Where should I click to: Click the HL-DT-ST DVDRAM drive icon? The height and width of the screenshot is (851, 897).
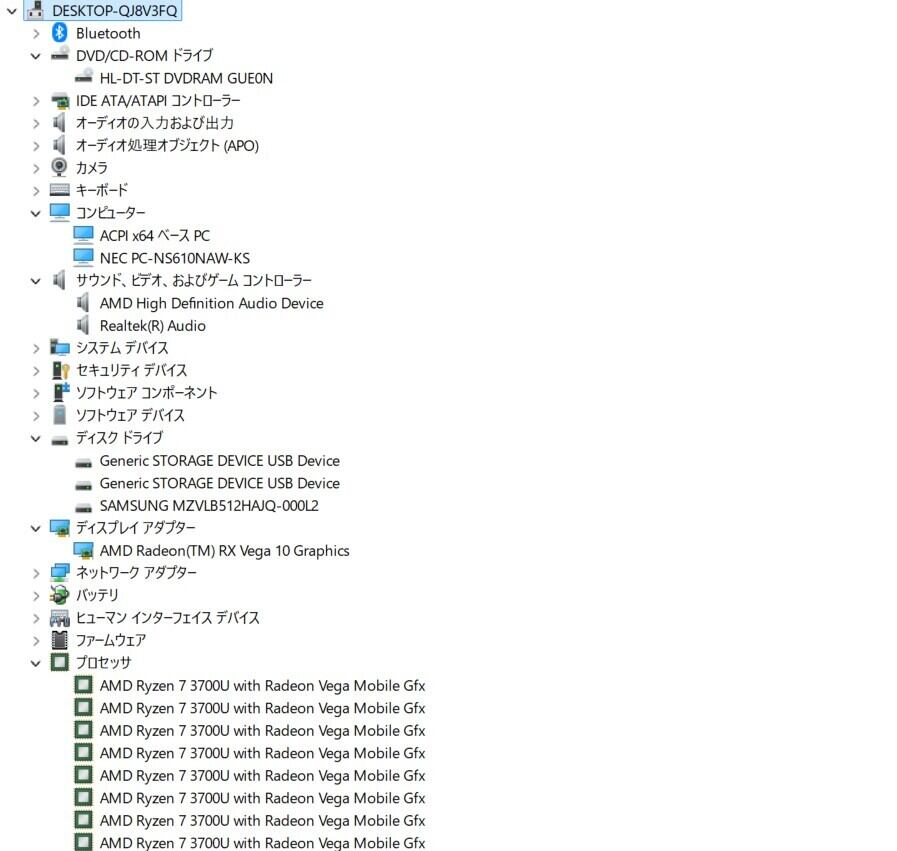pyautogui.click(x=84, y=77)
